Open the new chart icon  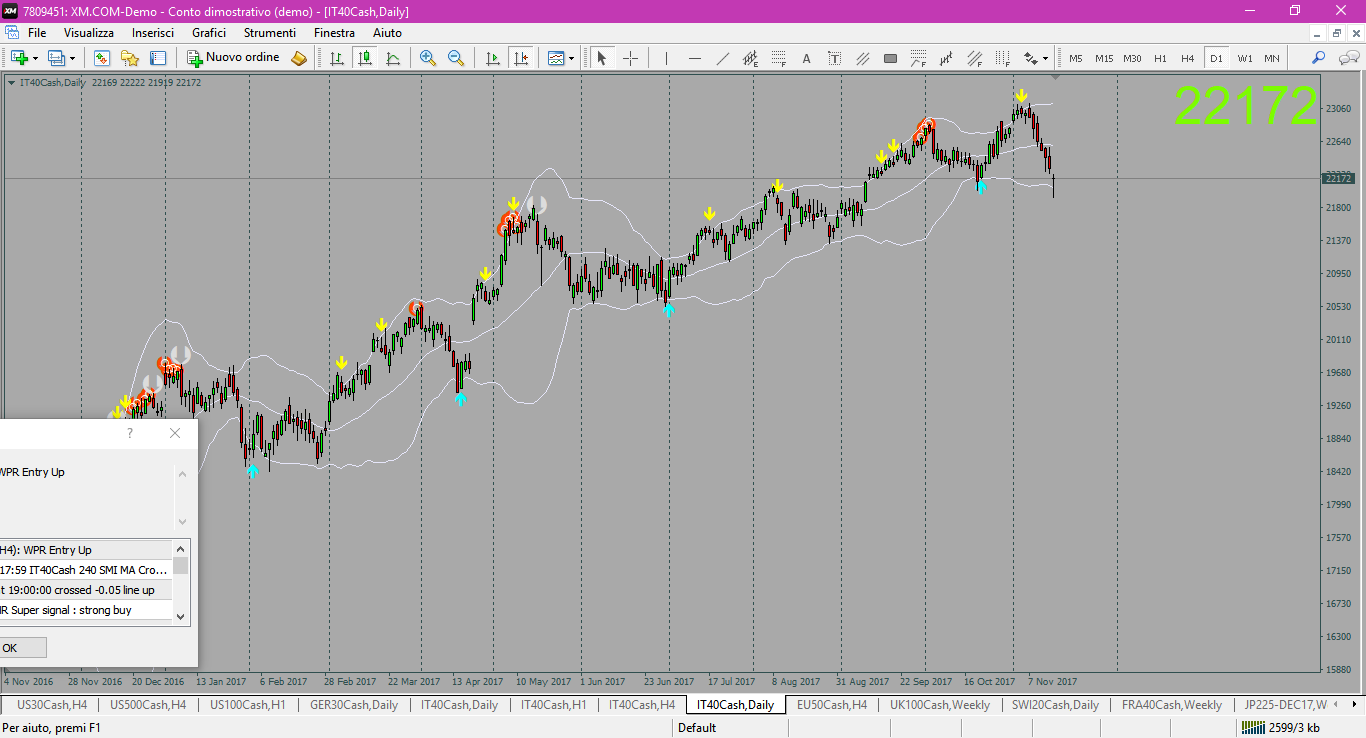19,58
